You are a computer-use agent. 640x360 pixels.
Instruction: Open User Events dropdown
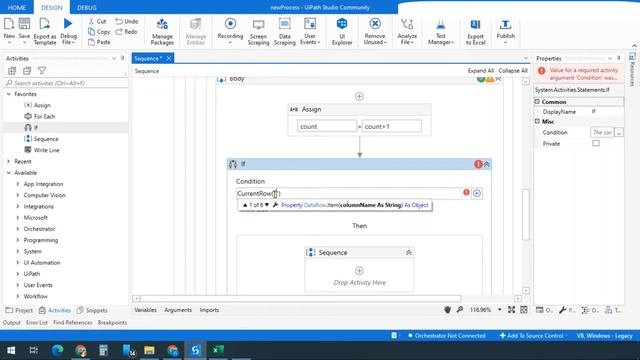(x=310, y=31)
